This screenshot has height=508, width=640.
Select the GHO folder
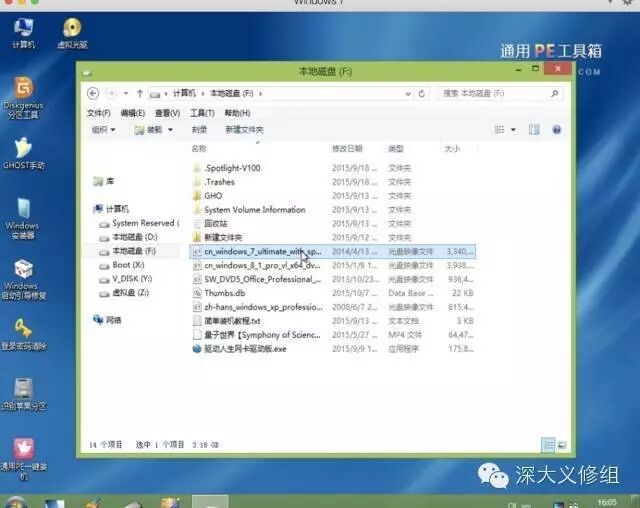[x=207, y=196]
